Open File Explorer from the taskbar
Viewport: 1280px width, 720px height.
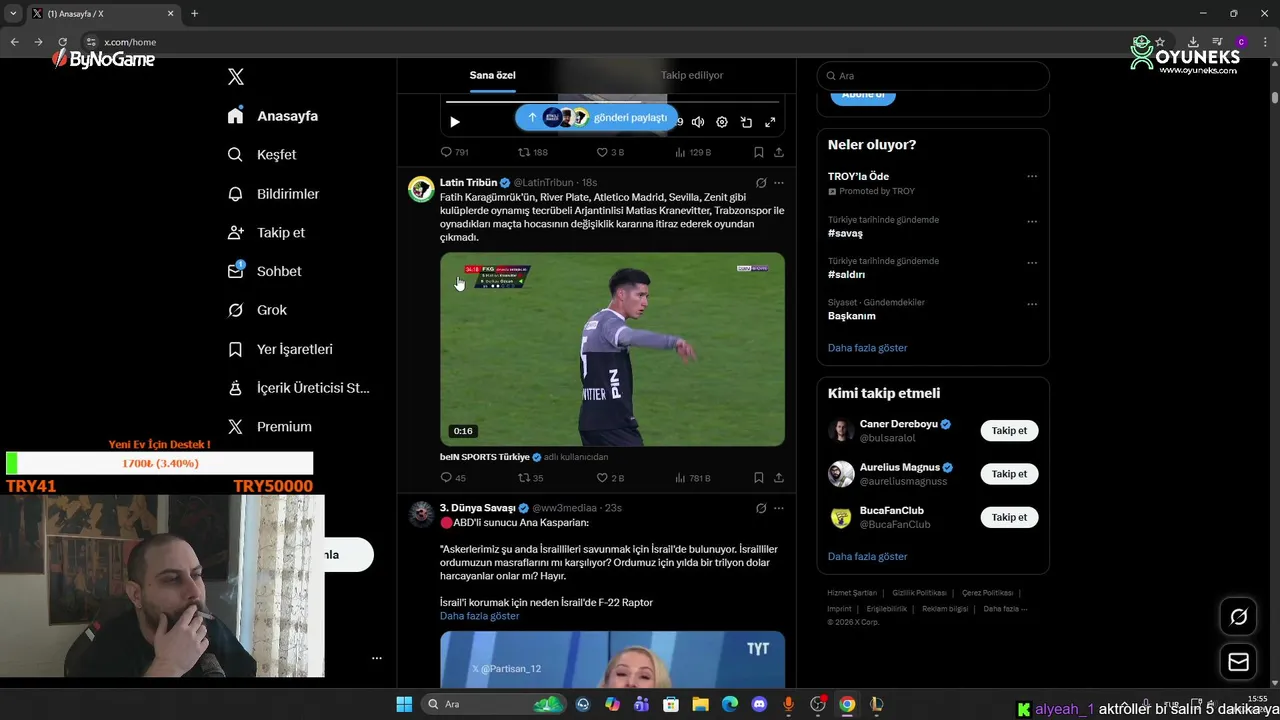(700, 704)
